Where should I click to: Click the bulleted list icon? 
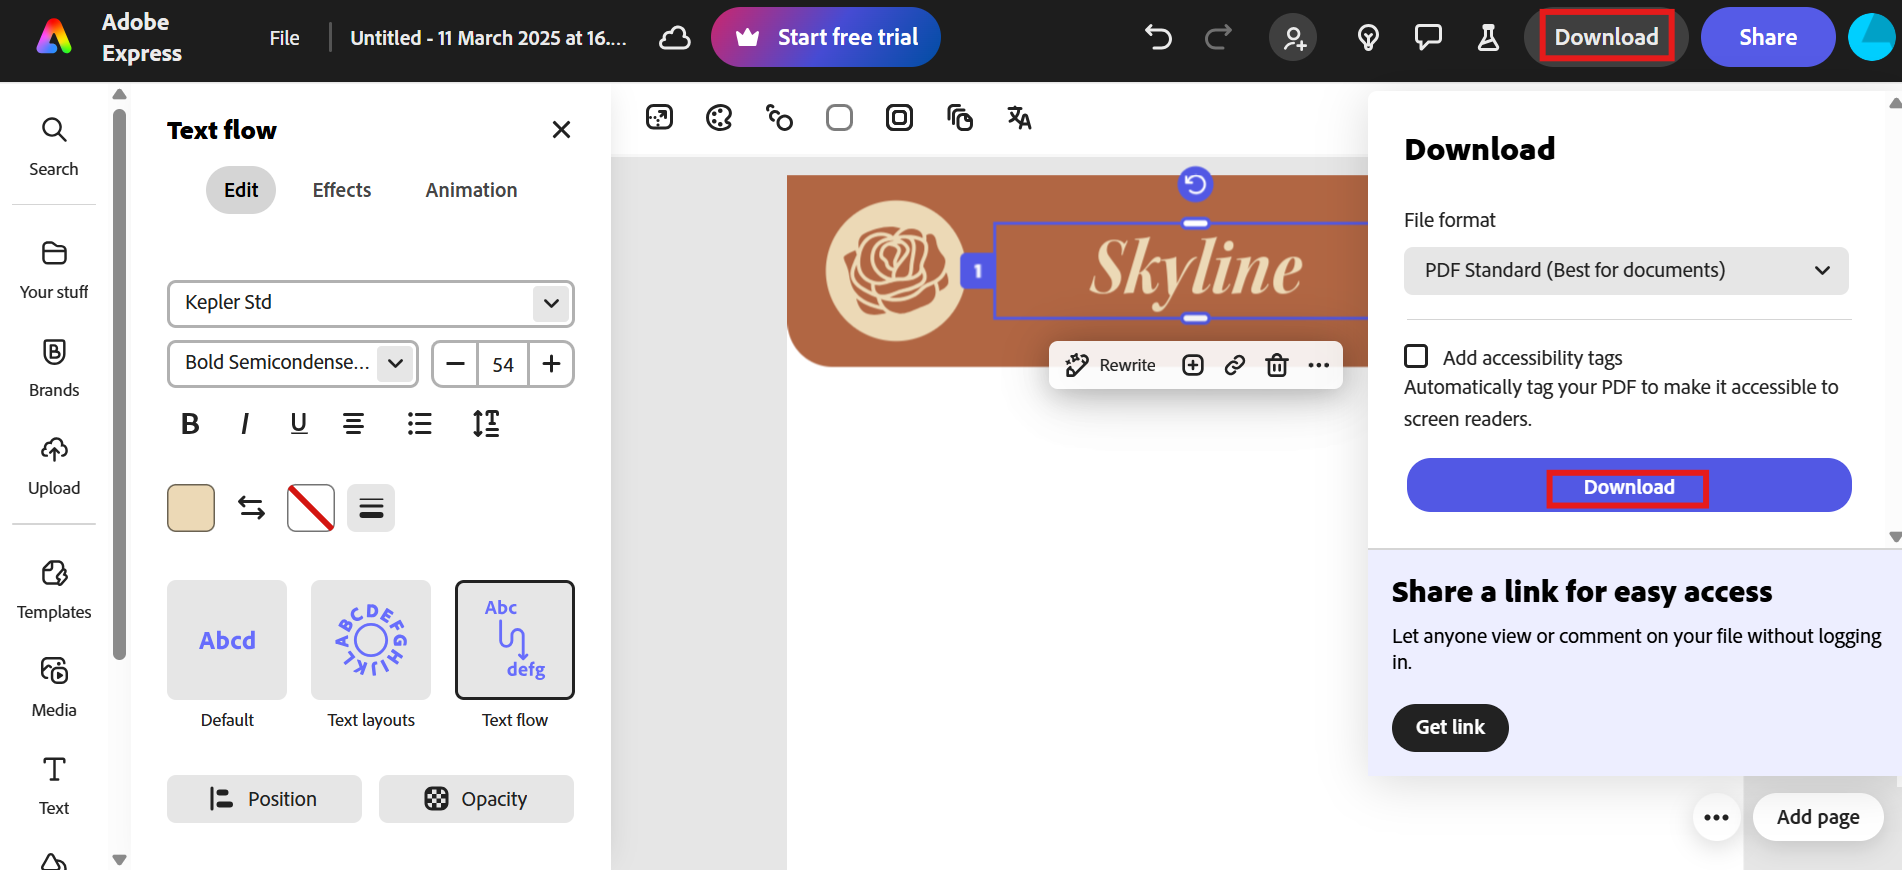point(419,424)
